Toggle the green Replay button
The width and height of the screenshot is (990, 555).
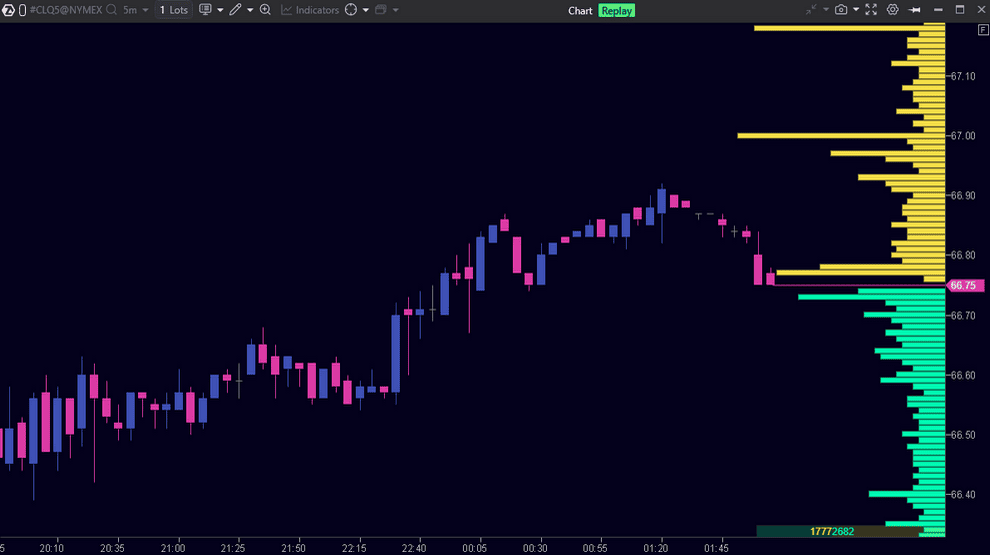coord(616,11)
